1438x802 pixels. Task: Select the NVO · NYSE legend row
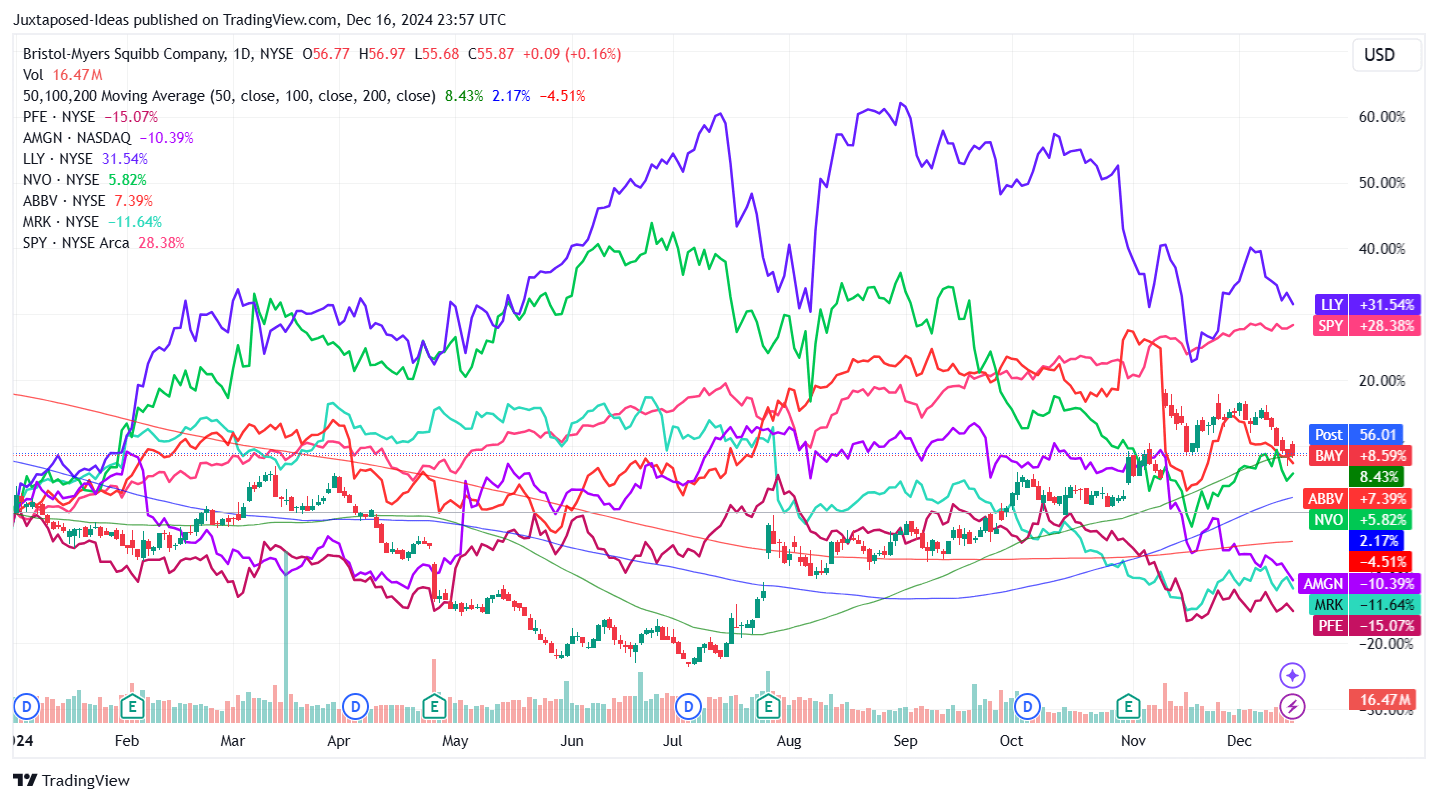85,180
